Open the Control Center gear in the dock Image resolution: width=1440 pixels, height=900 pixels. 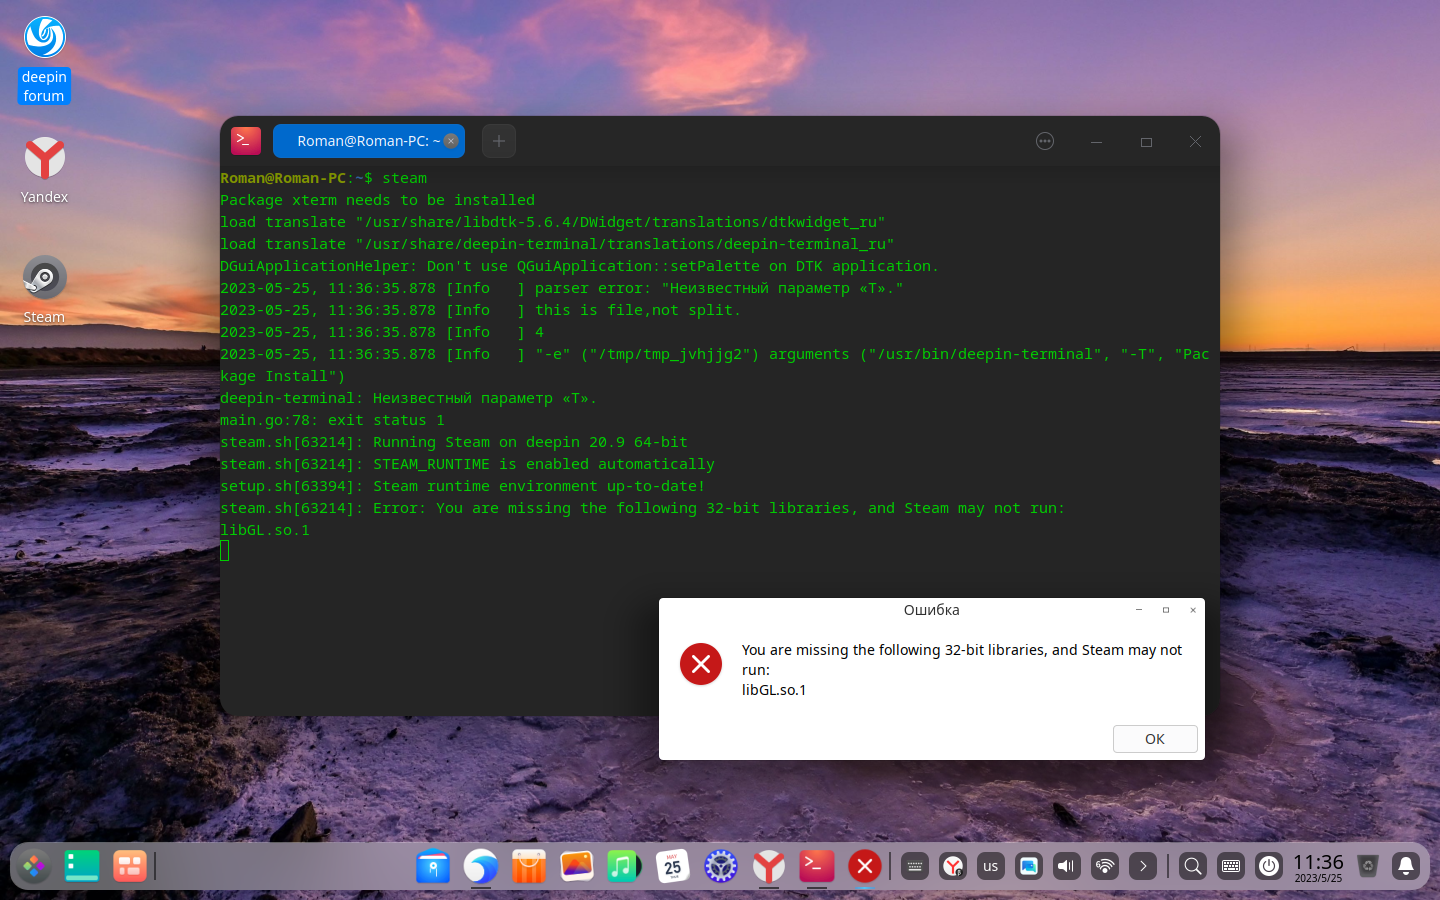coord(721,866)
